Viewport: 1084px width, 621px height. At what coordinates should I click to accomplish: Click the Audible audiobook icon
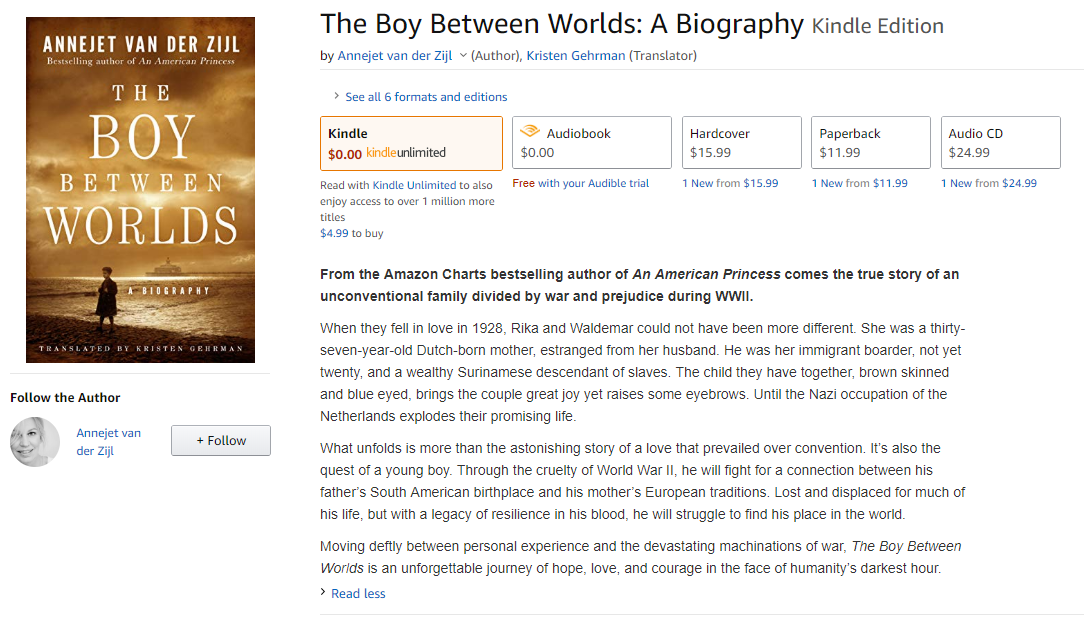click(530, 133)
